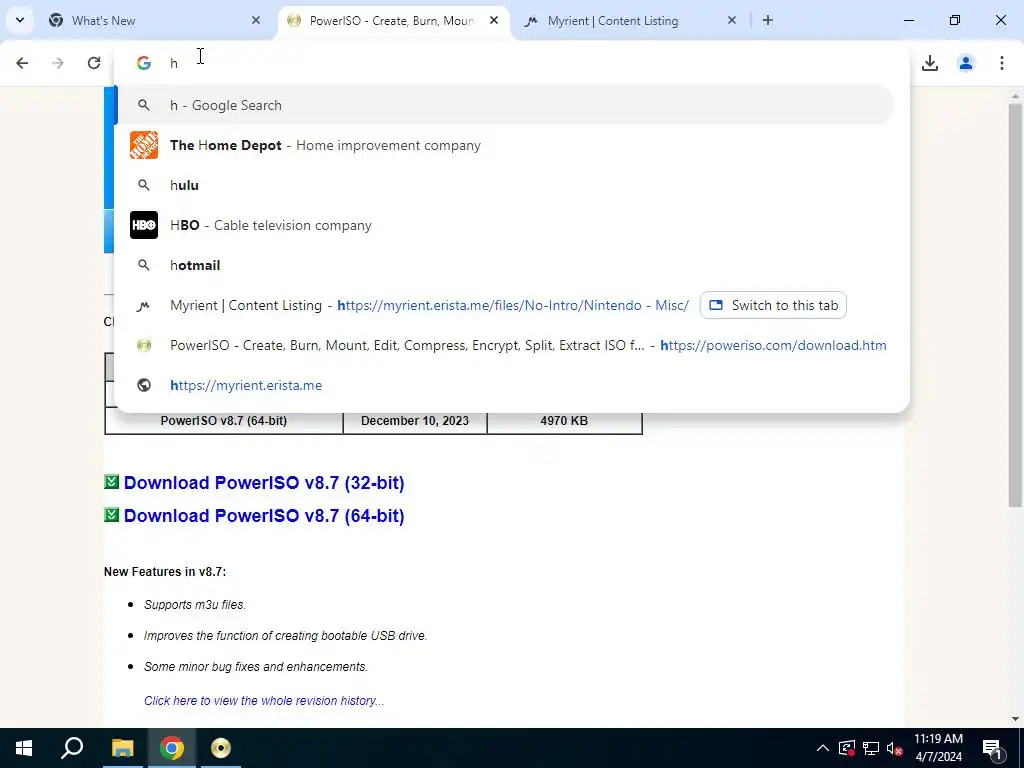The height and width of the screenshot is (768, 1024).
Task: Click Download PowerISO v8.7 (64-bit) link
Action: [x=264, y=516]
